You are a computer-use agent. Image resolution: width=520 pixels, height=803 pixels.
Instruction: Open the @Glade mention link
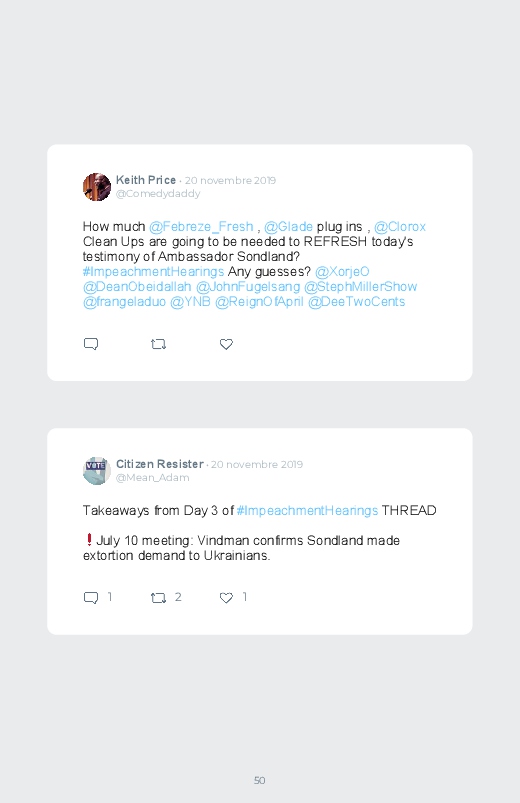click(288, 226)
